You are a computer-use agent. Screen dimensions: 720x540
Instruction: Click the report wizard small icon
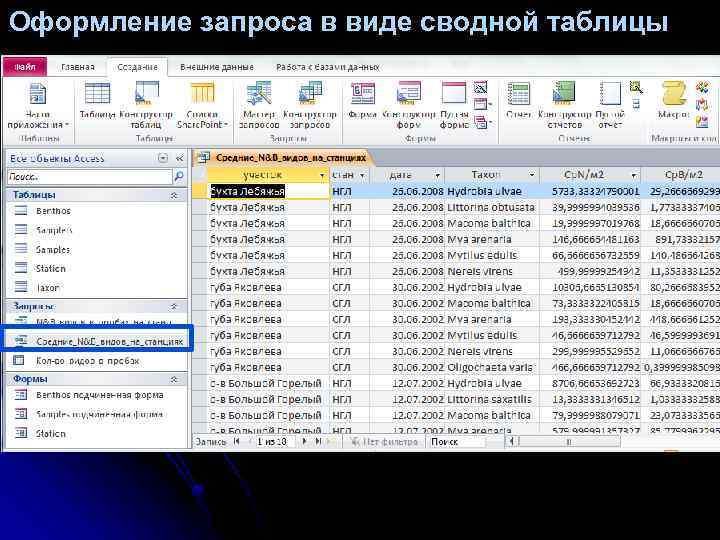pyautogui.click(x=636, y=87)
